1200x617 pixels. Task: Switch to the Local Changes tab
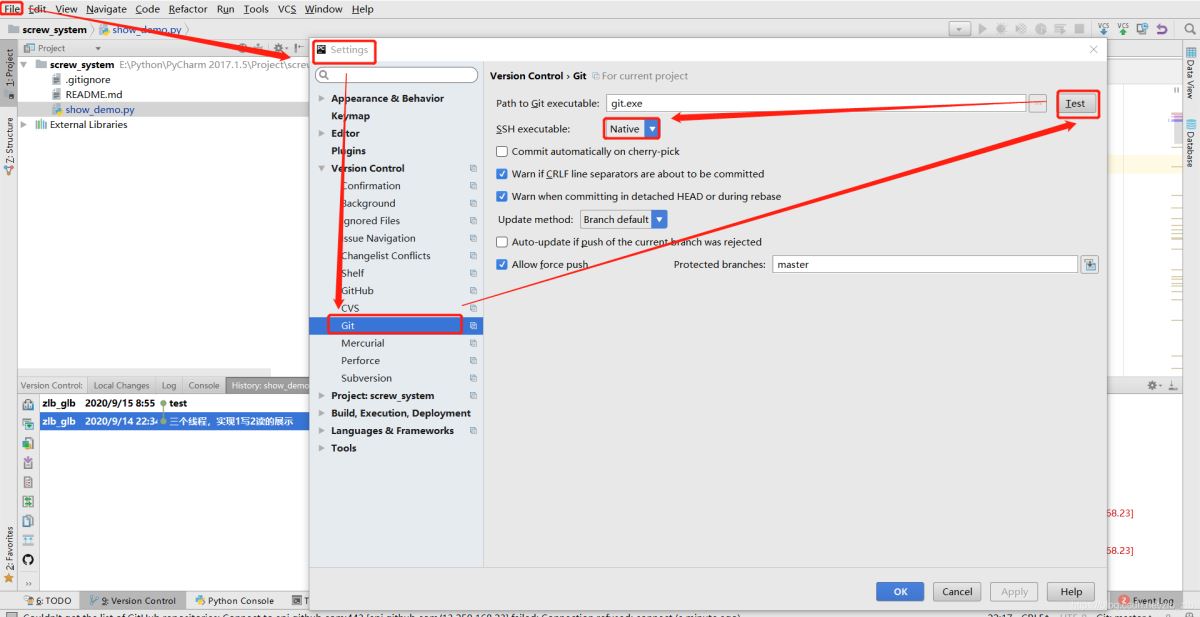pyautogui.click(x=121, y=385)
